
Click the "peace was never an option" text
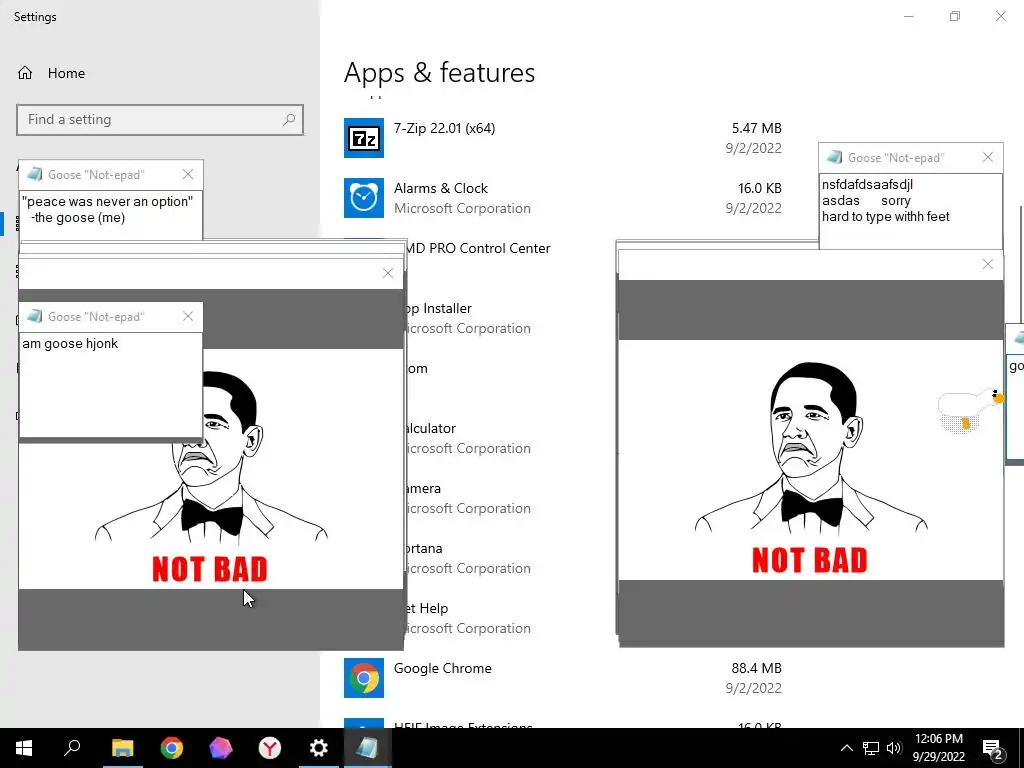(x=108, y=202)
